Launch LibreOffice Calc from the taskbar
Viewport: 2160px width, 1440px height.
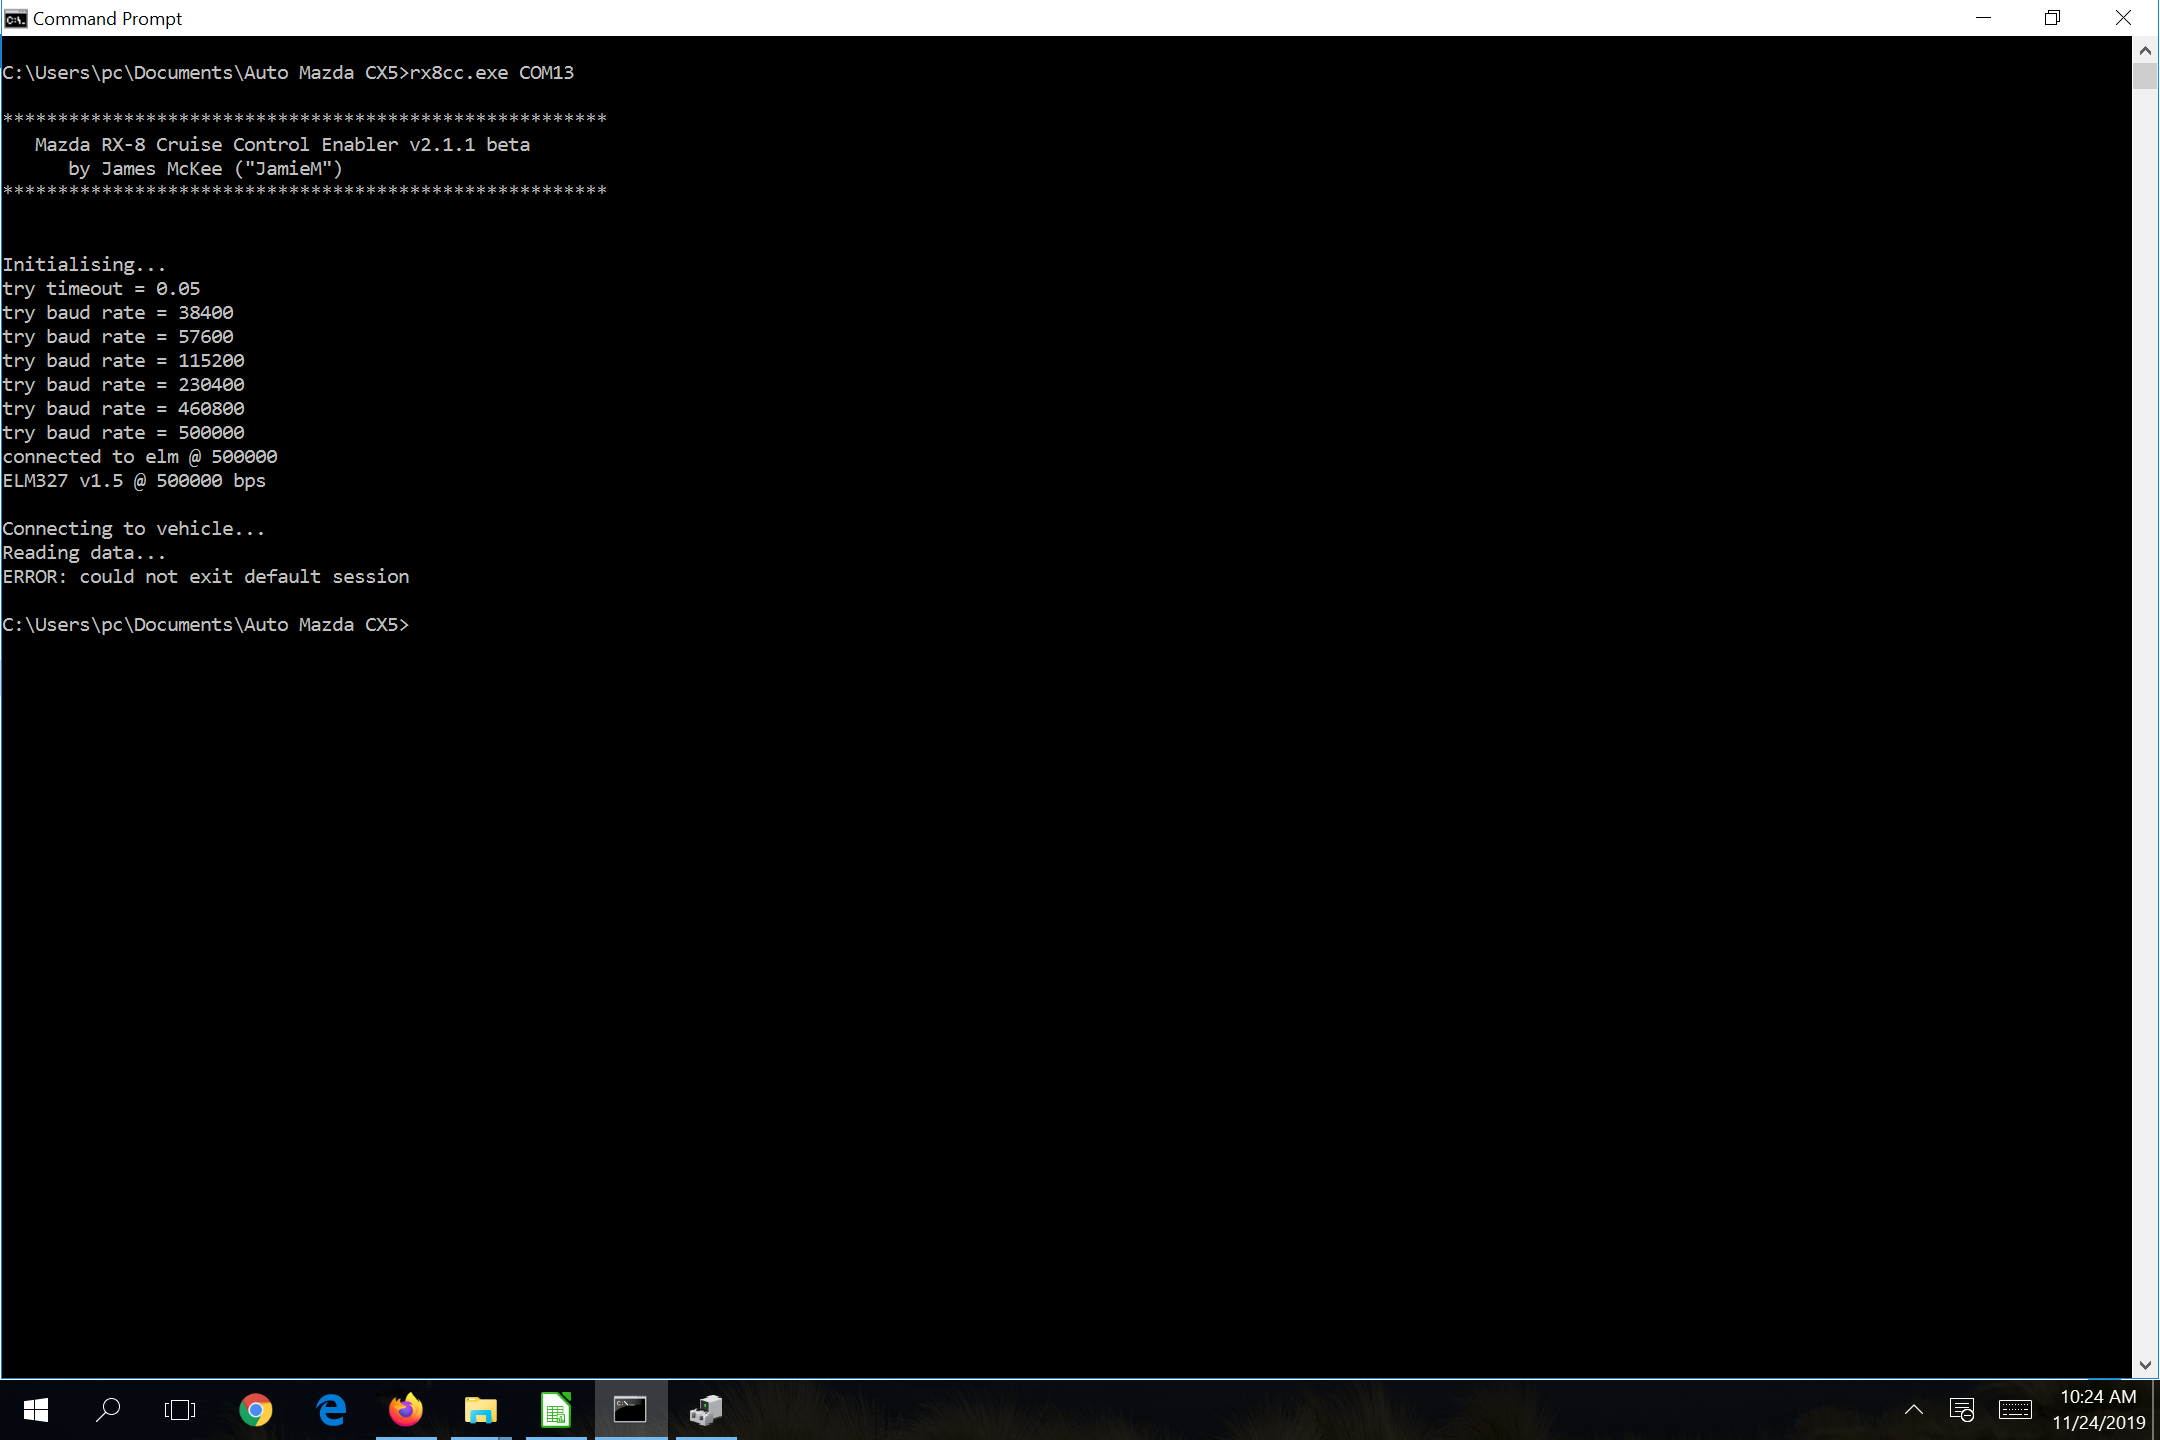tap(556, 1410)
